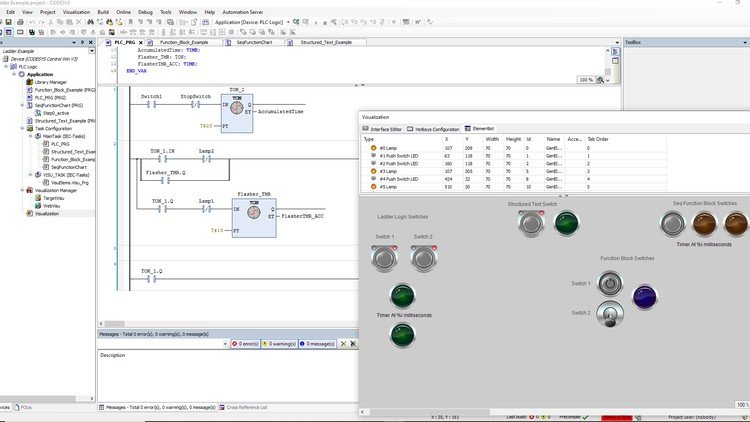
Task: Toggle the Structured Text Switch push button
Action: pyautogui.click(x=531, y=223)
